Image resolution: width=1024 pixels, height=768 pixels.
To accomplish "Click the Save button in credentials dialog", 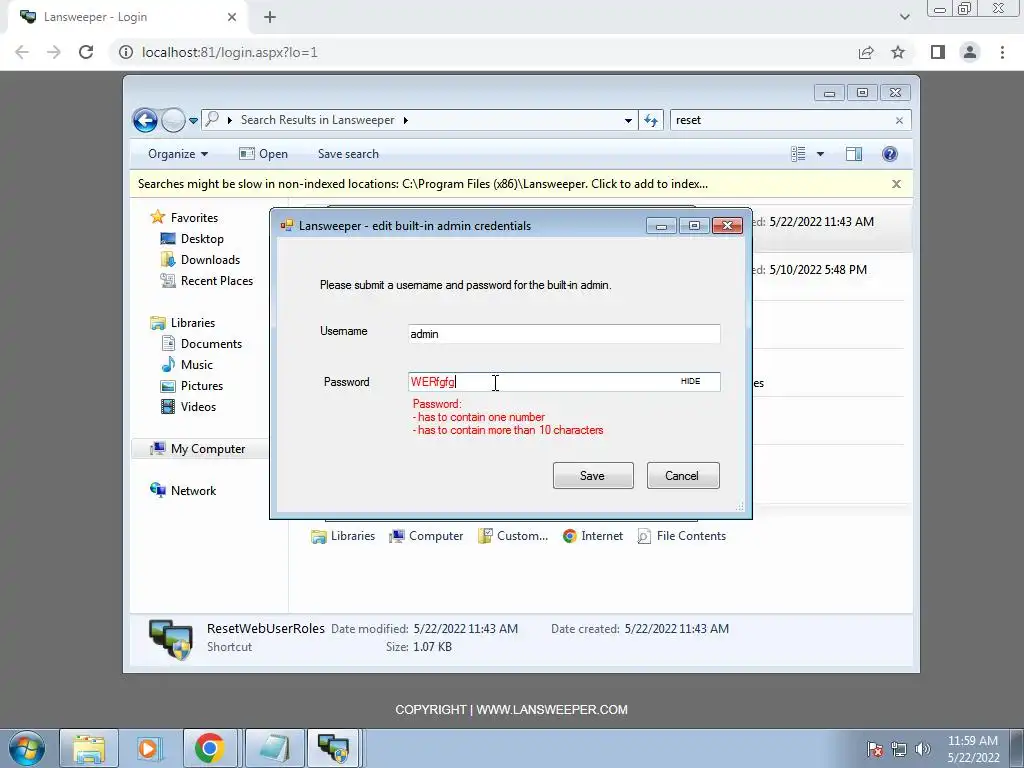I will coord(593,475).
